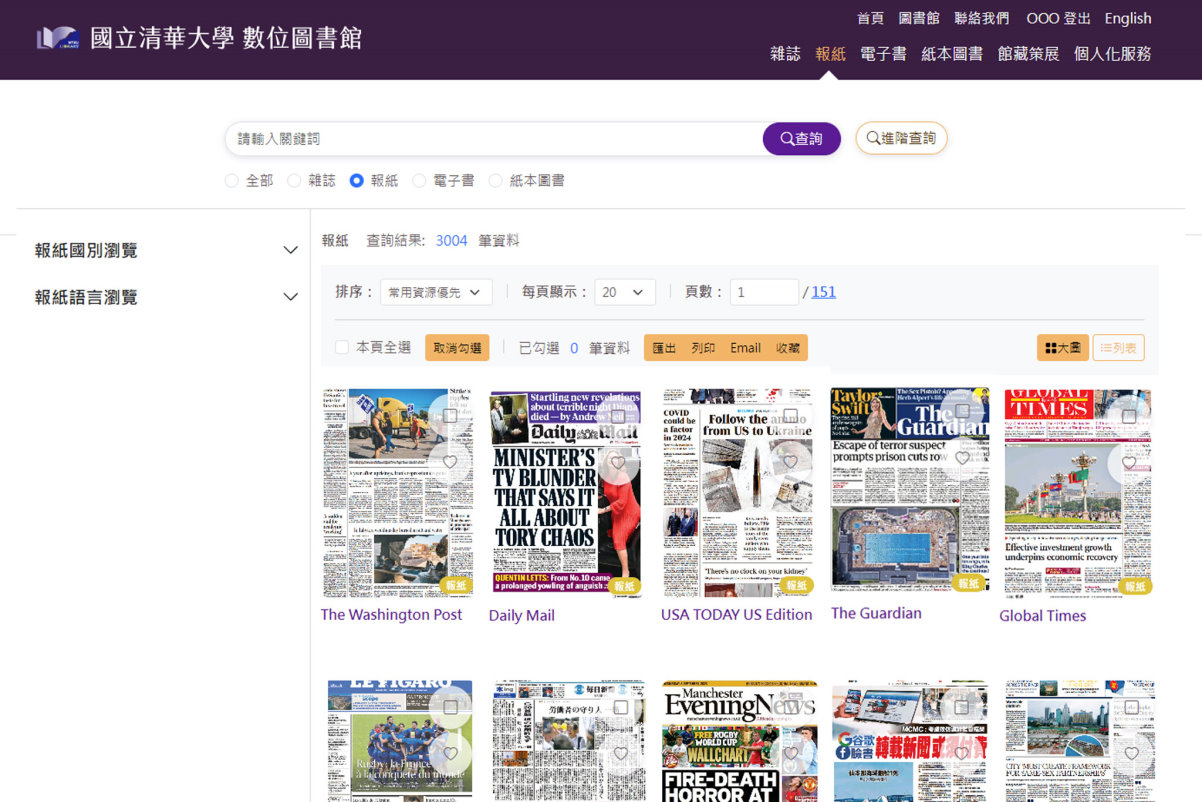Open Le Figaro cover thumbnail

click(399, 741)
